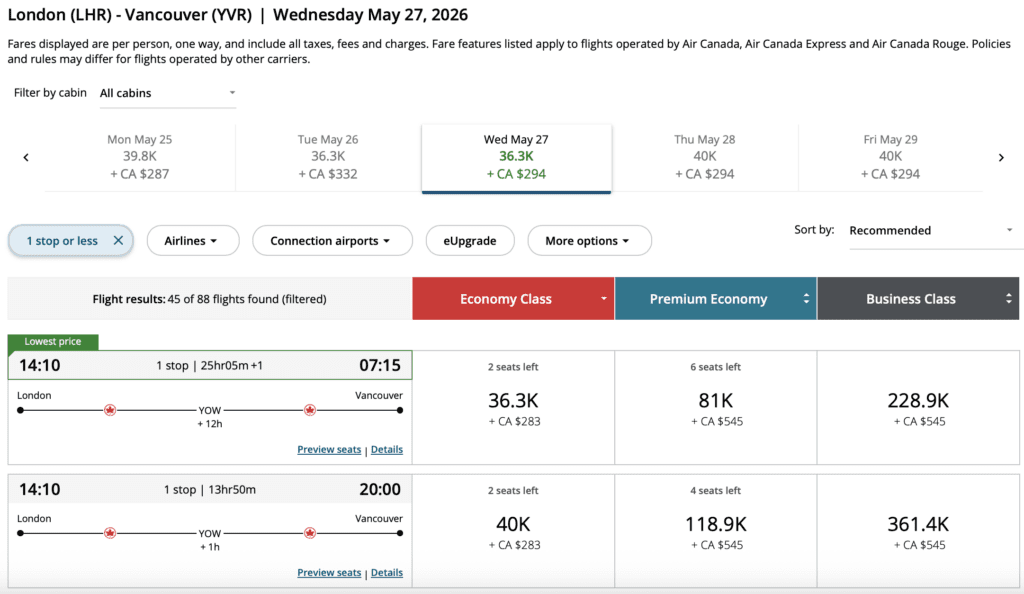1024x594 pixels.
Task: Choose the 36.3K Economy fare
Action: tap(514, 407)
